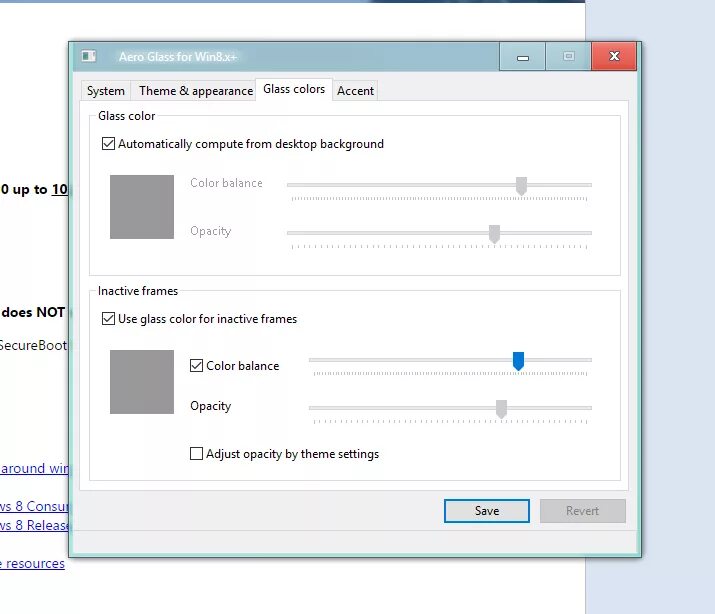Click the 'does NOT' bold text in background page

(33, 312)
